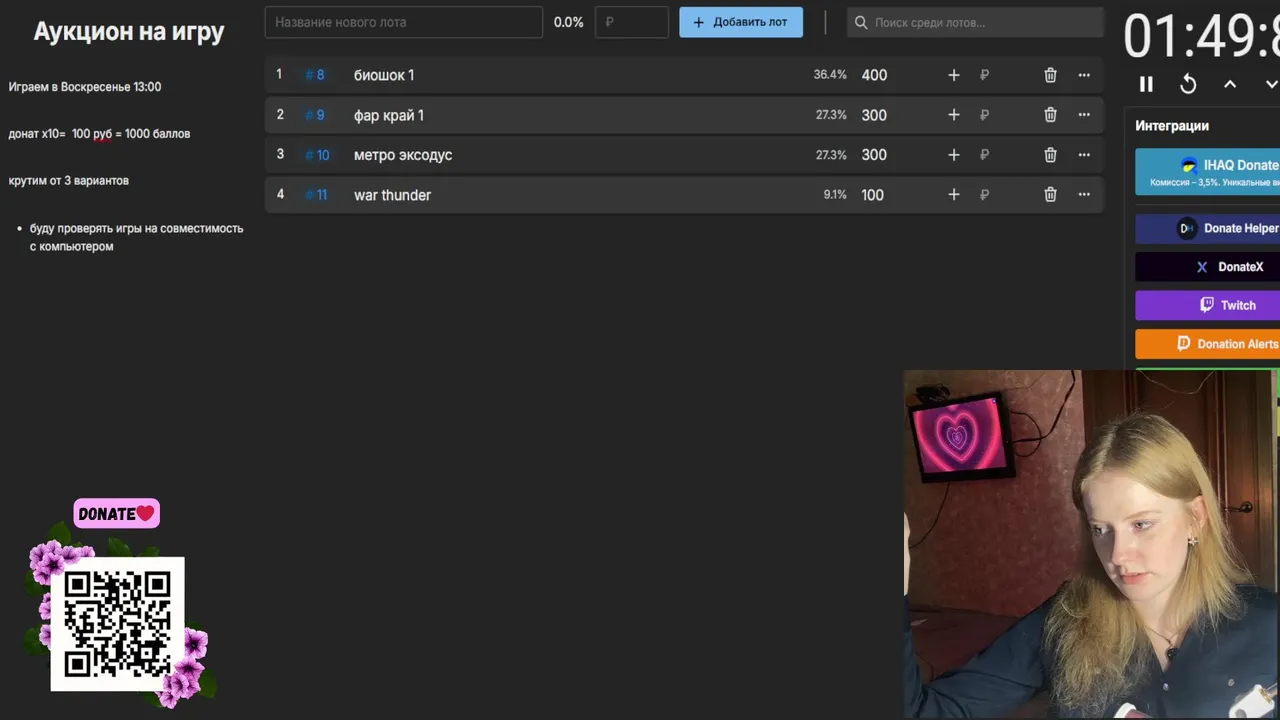
Task: Pause the auction timer
Action: (x=1146, y=85)
